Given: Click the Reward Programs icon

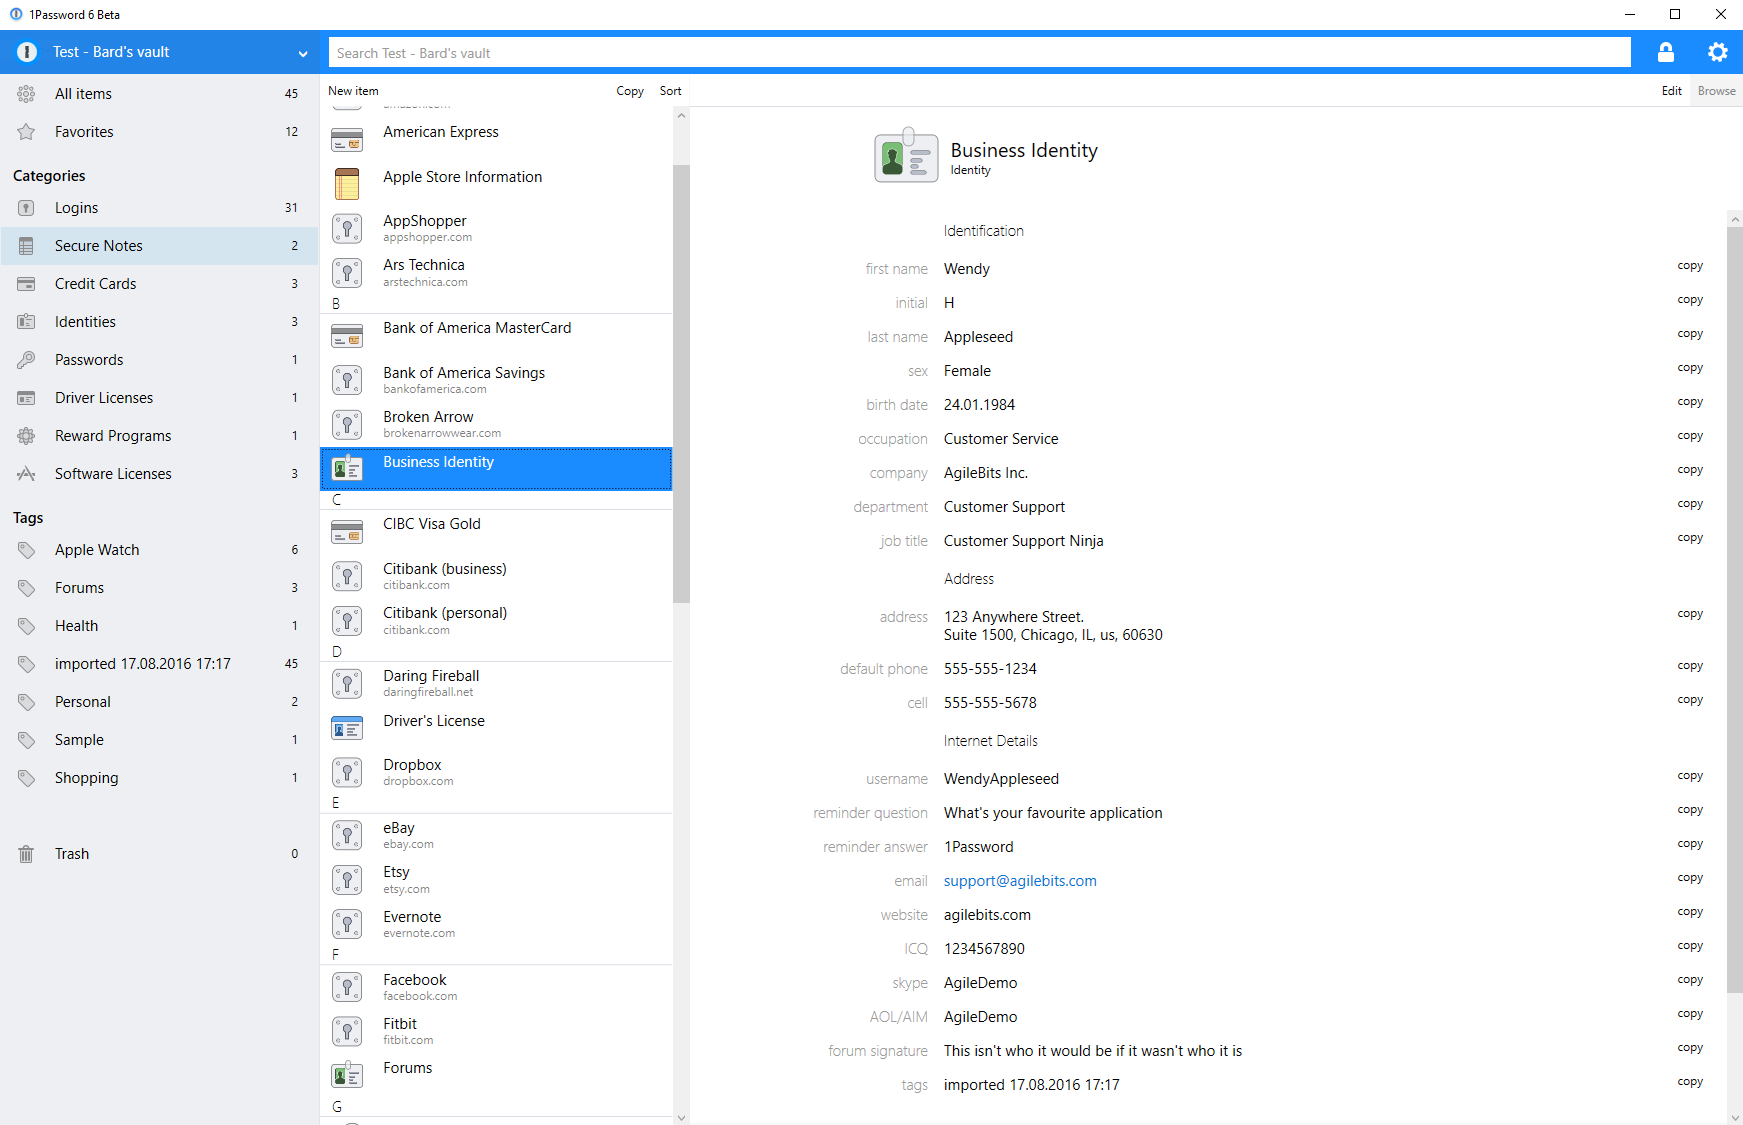Looking at the screenshot, I should [27, 436].
